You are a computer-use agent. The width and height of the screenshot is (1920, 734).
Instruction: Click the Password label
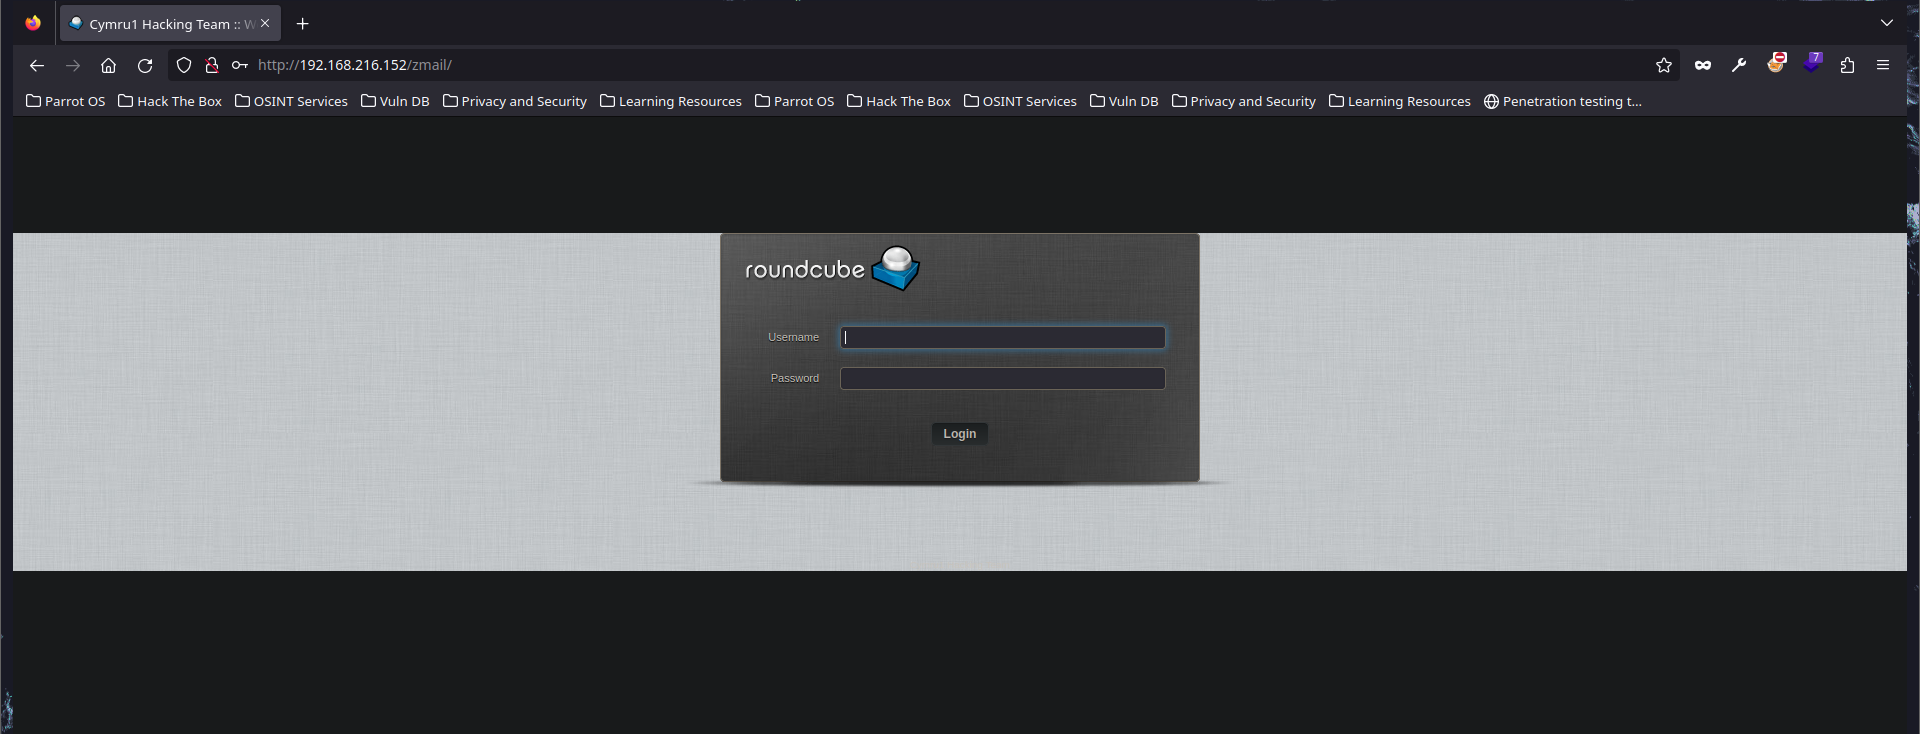(x=795, y=378)
